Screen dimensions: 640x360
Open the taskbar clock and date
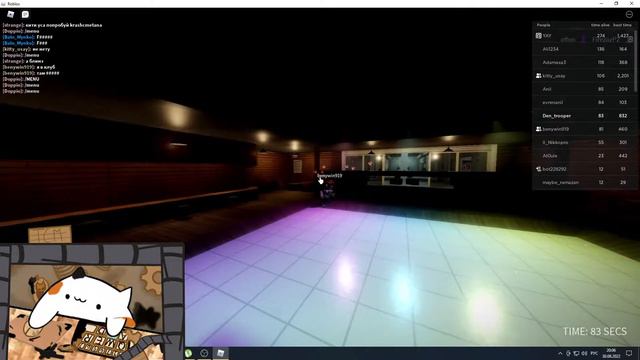point(611,353)
